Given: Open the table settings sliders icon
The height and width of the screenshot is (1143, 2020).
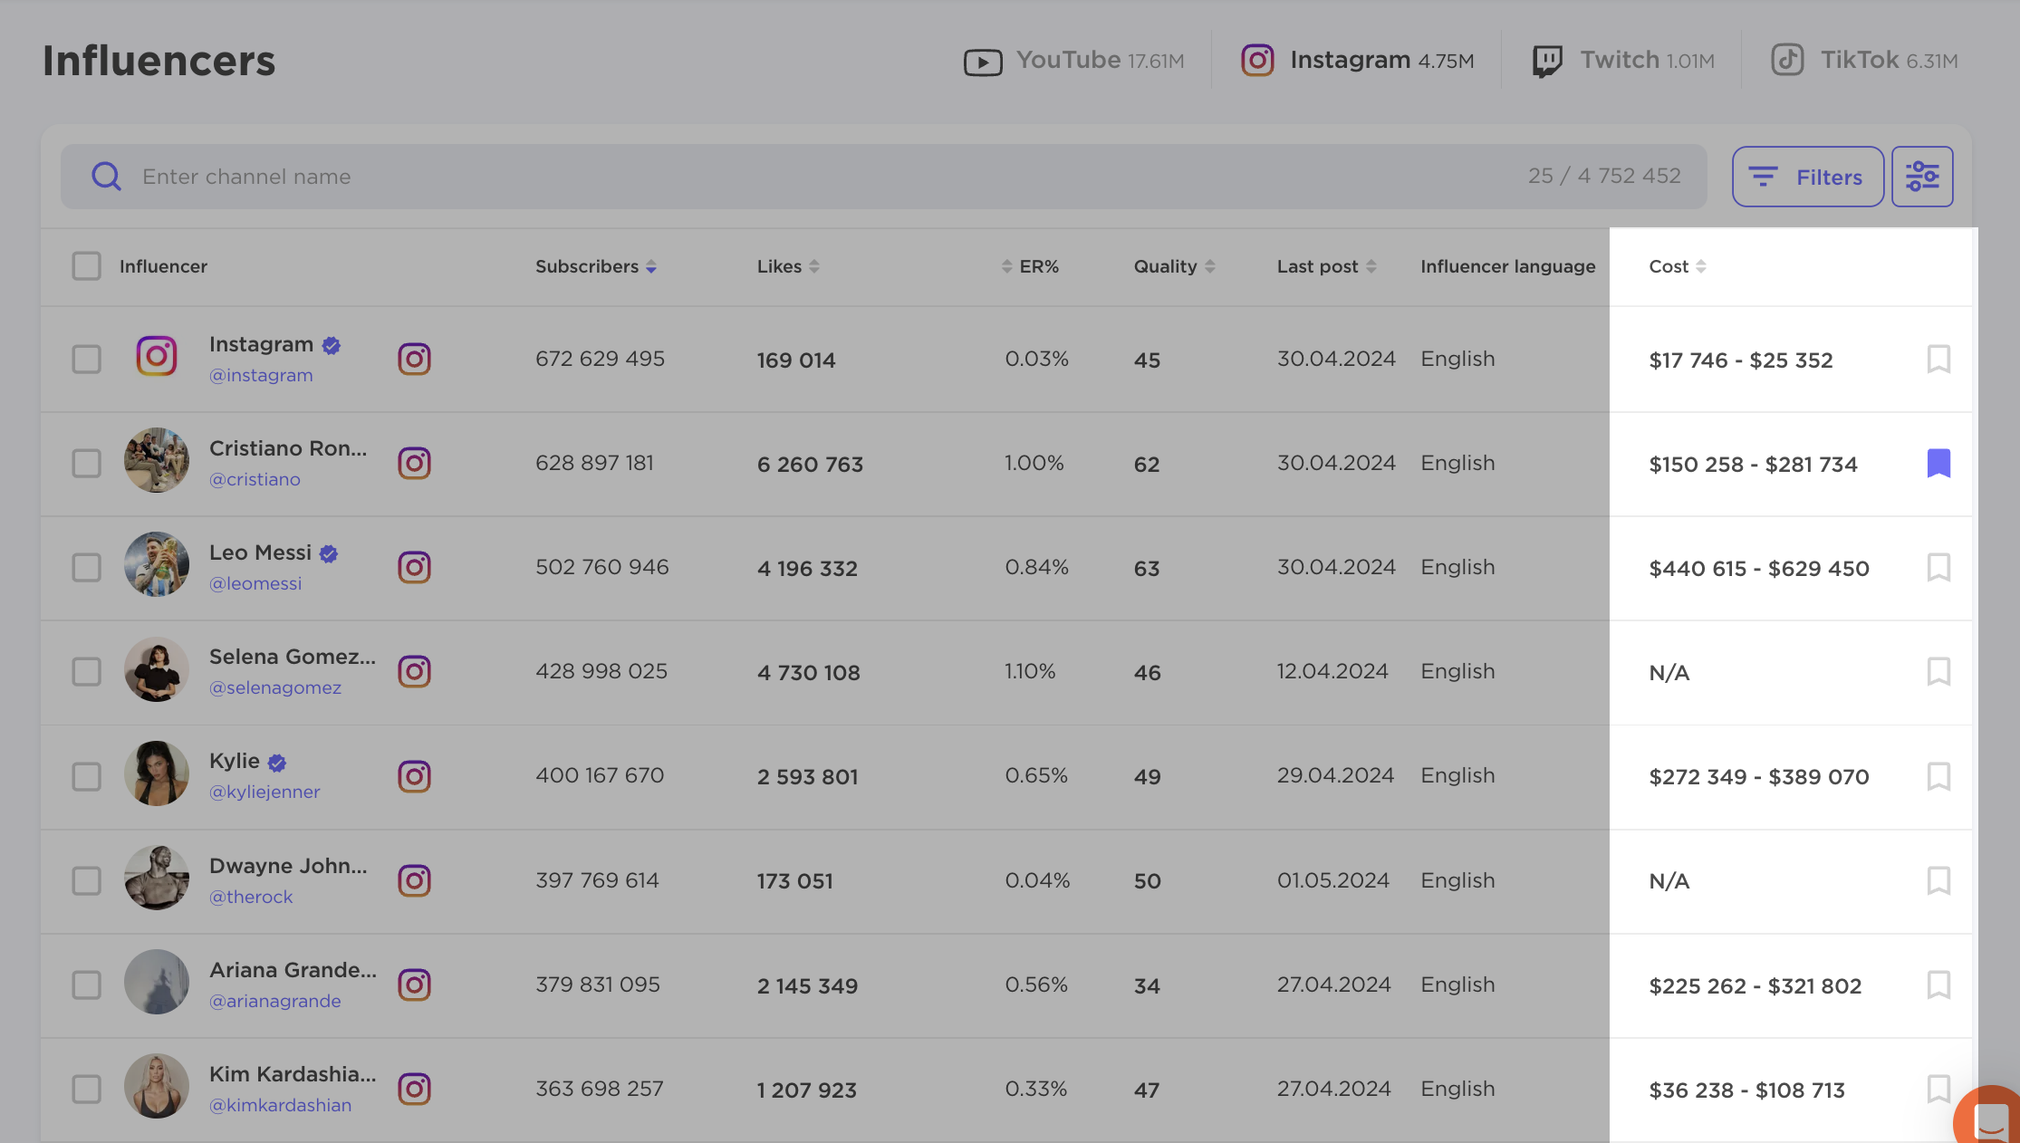Looking at the screenshot, I should click(x=1921, y=177).
